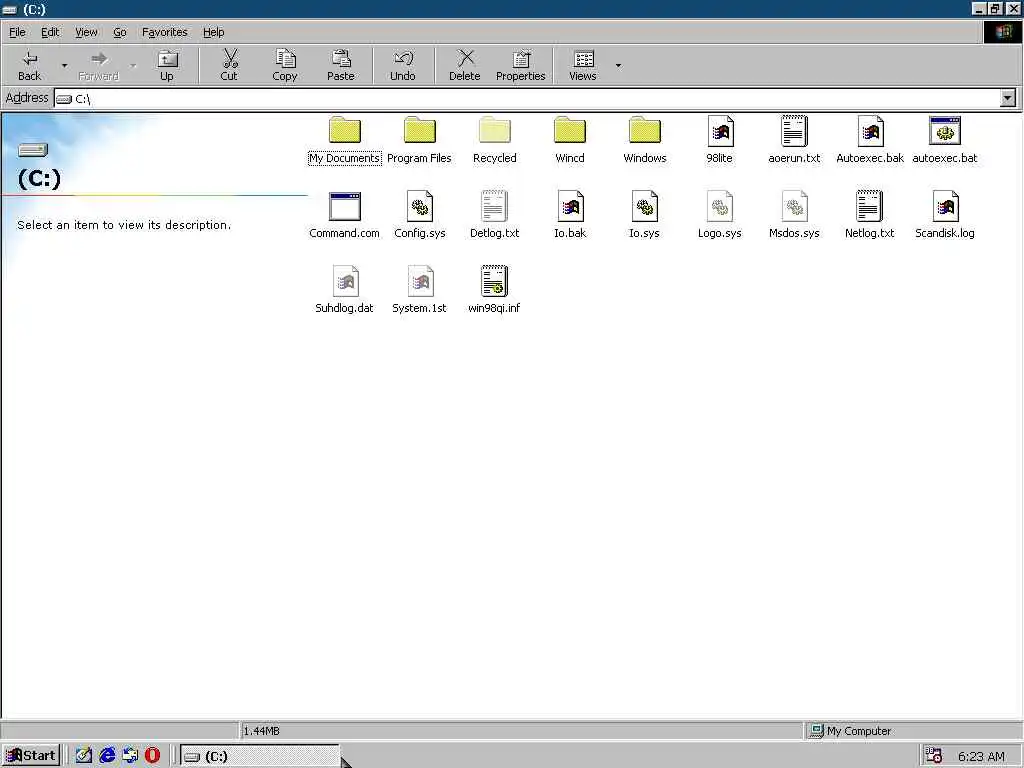Click the Paste toolbar icon
This screenshot has height=768, width=1024.
(340, 65)
